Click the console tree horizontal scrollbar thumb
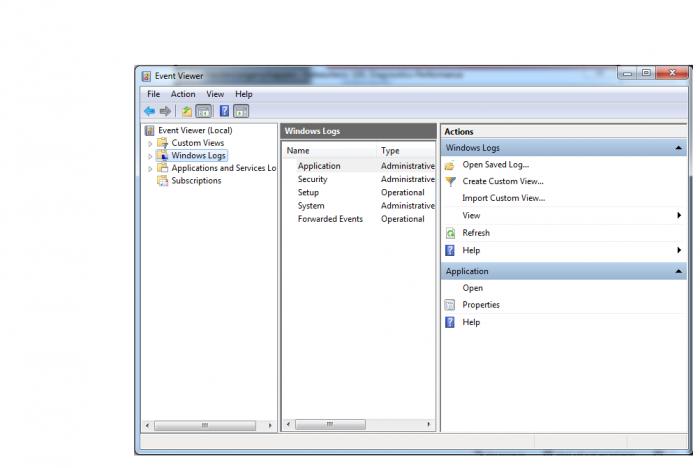The width and height of the screenshot is (700, 468). (205, 426)
